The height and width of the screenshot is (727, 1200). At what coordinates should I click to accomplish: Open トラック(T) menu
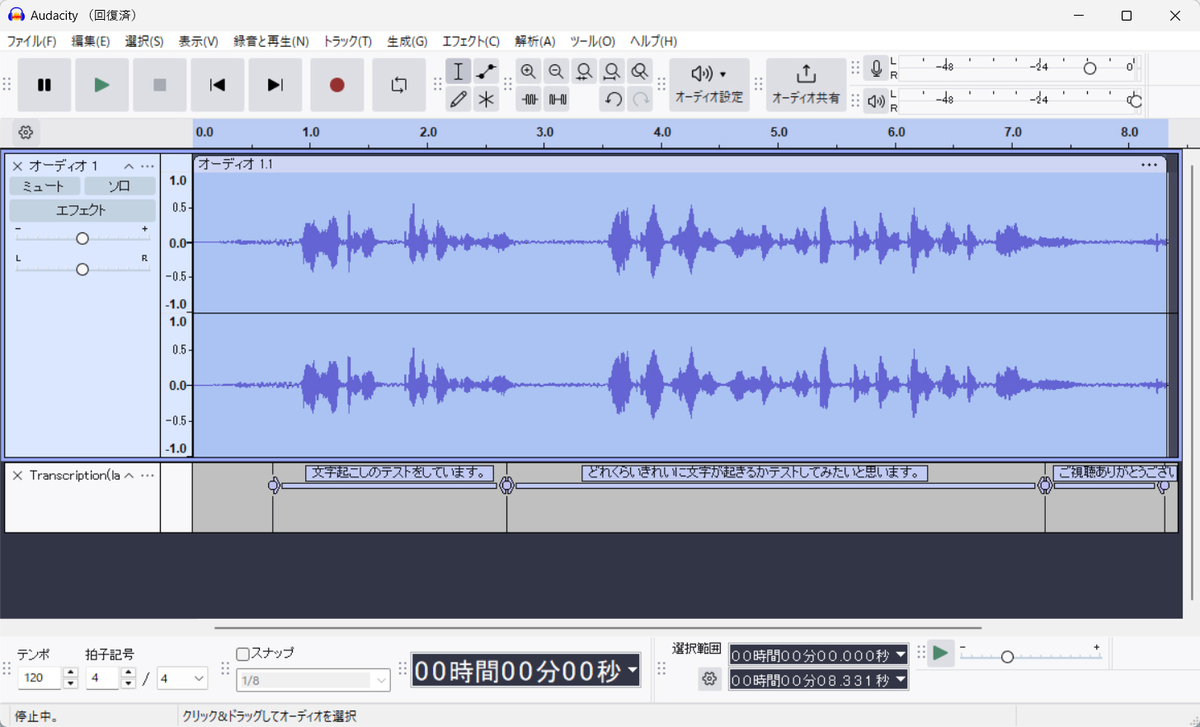click(347, 41)
